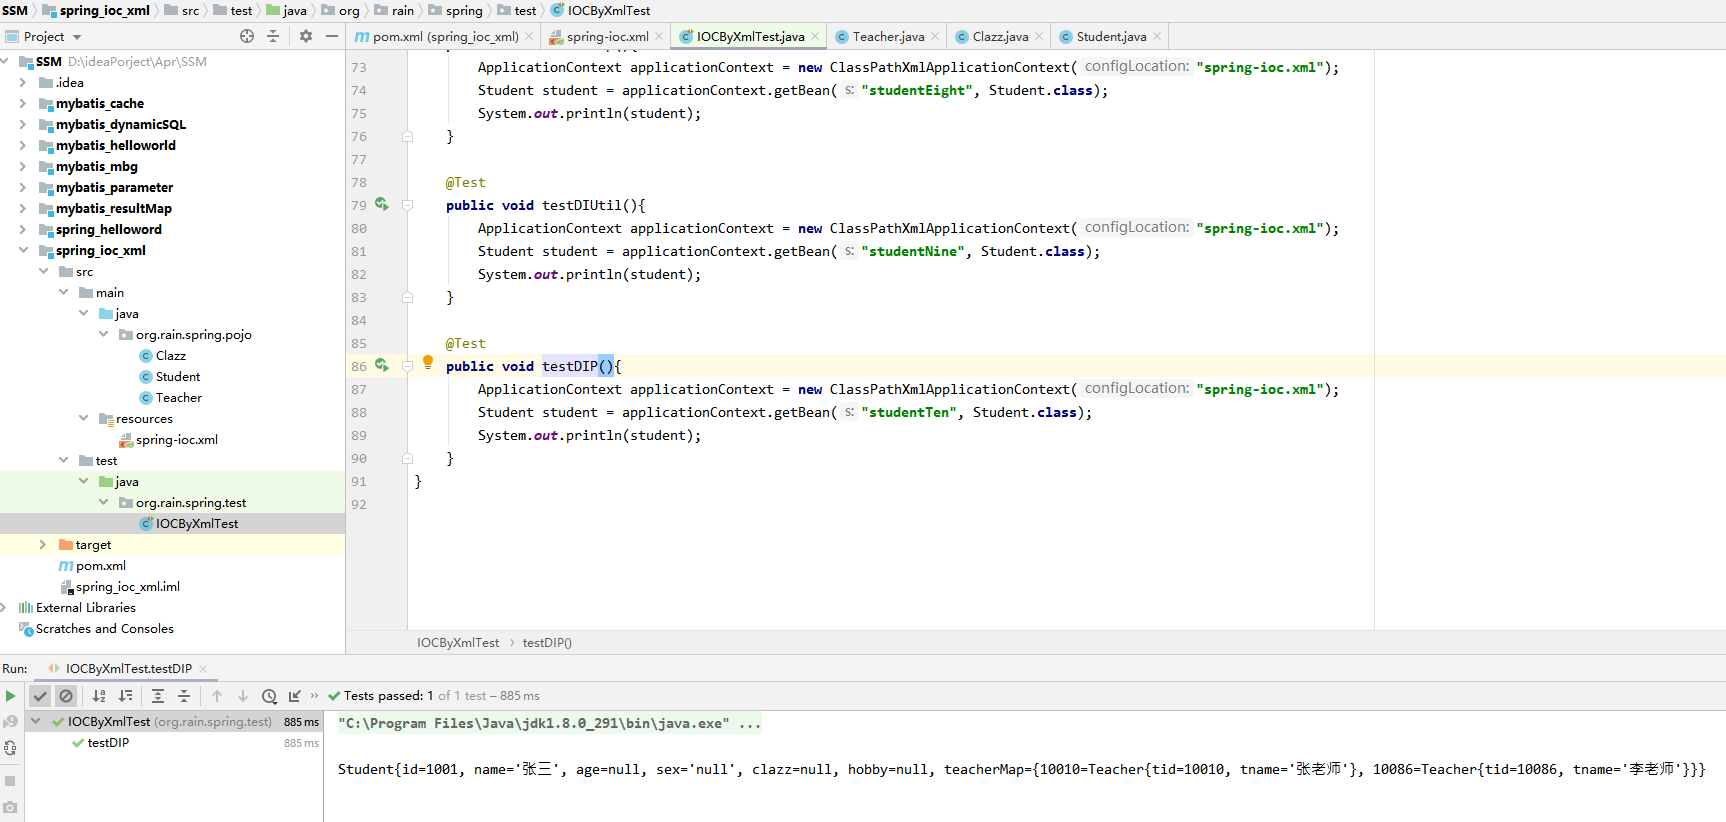Screen dimensions: 1726x822
Task: Toggle Show Ignored tests button
Action: pos(66,696)
